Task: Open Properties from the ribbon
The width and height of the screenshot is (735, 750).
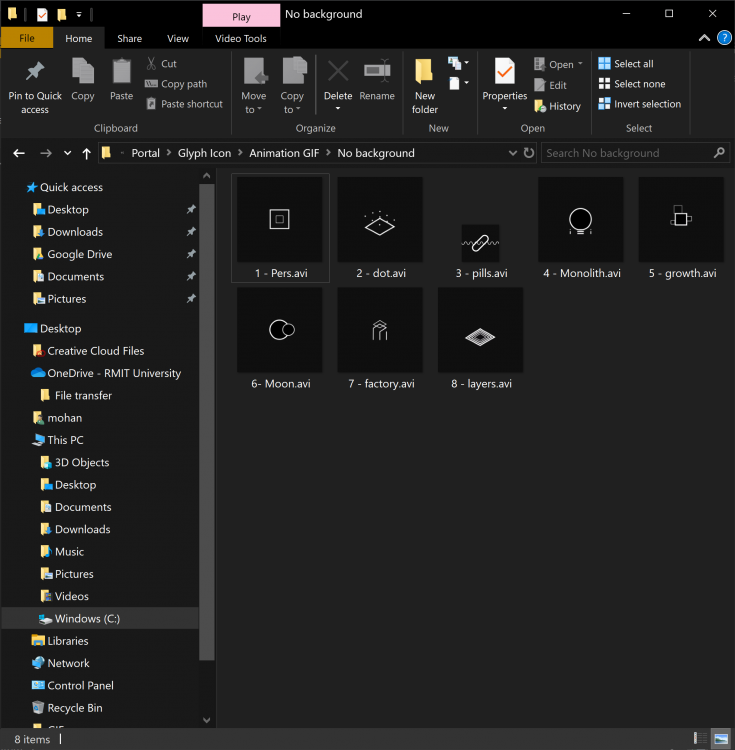Action: (x=504, y=74)
